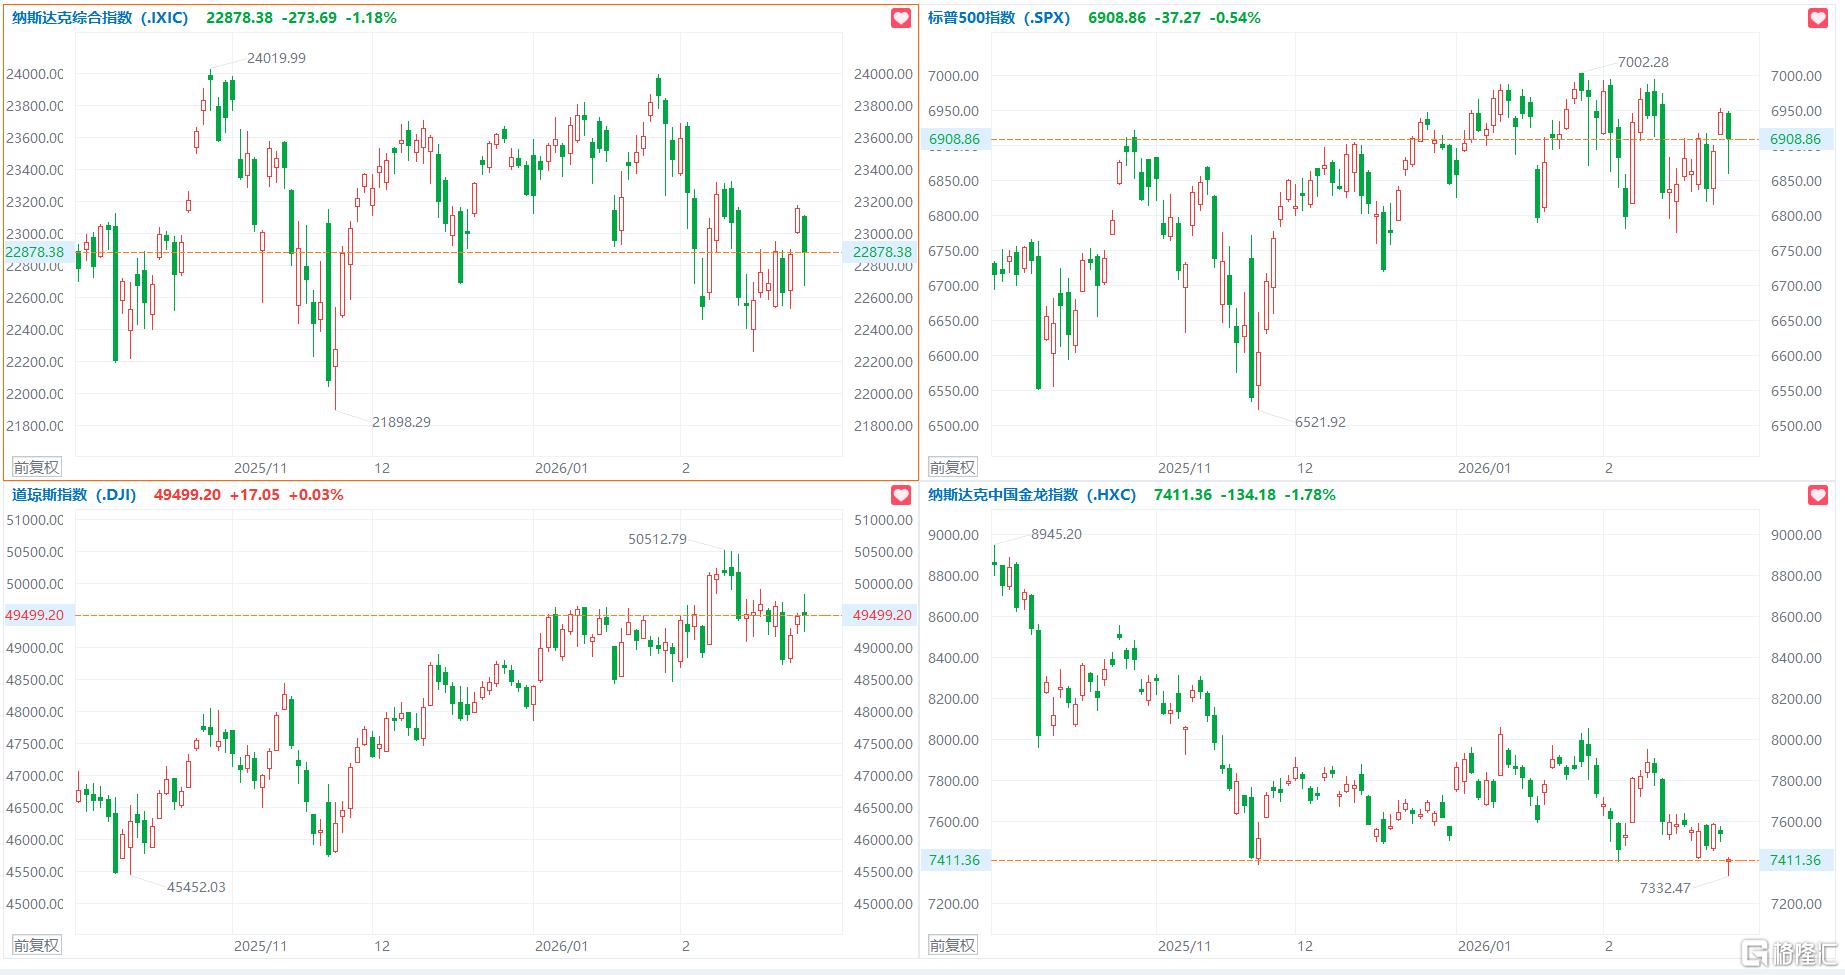Click the 格隆汇 logo watermark

(1789, 954)
